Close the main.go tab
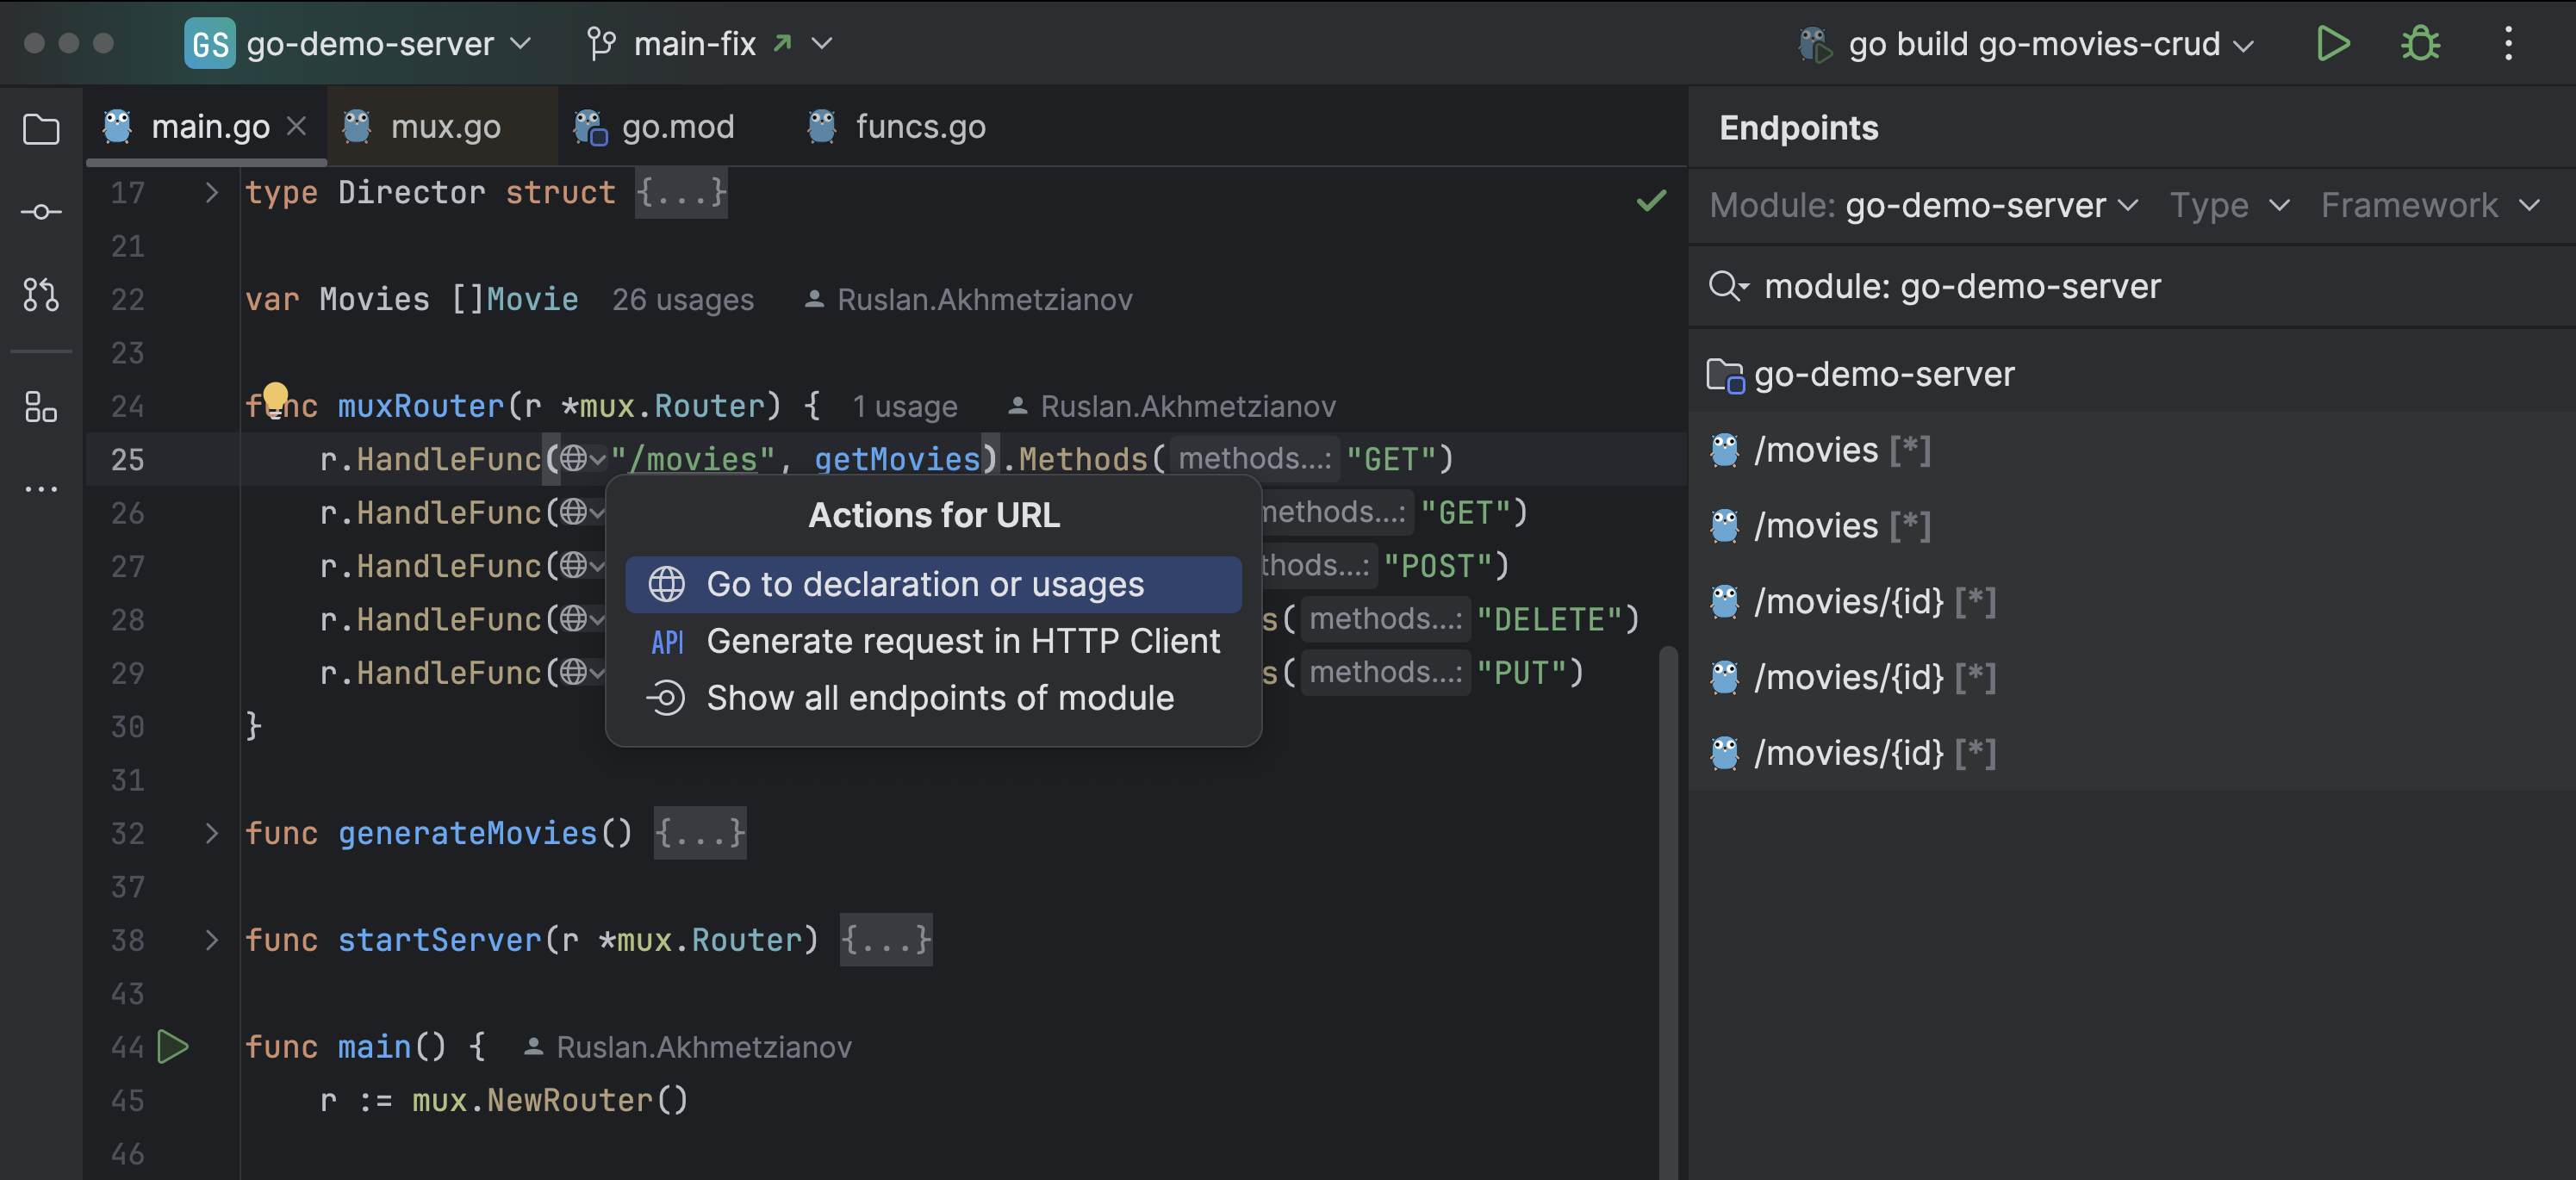Image resolution: width=2576 pixels, height=1180 pixels. pos(296,126)
